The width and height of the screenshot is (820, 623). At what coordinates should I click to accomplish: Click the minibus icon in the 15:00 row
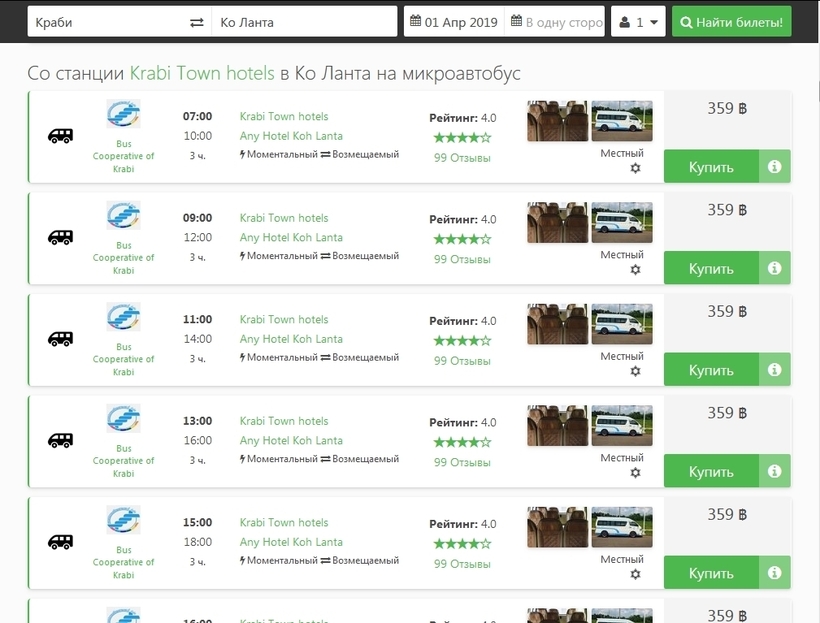pyautogui.click(x=61, y=542)
